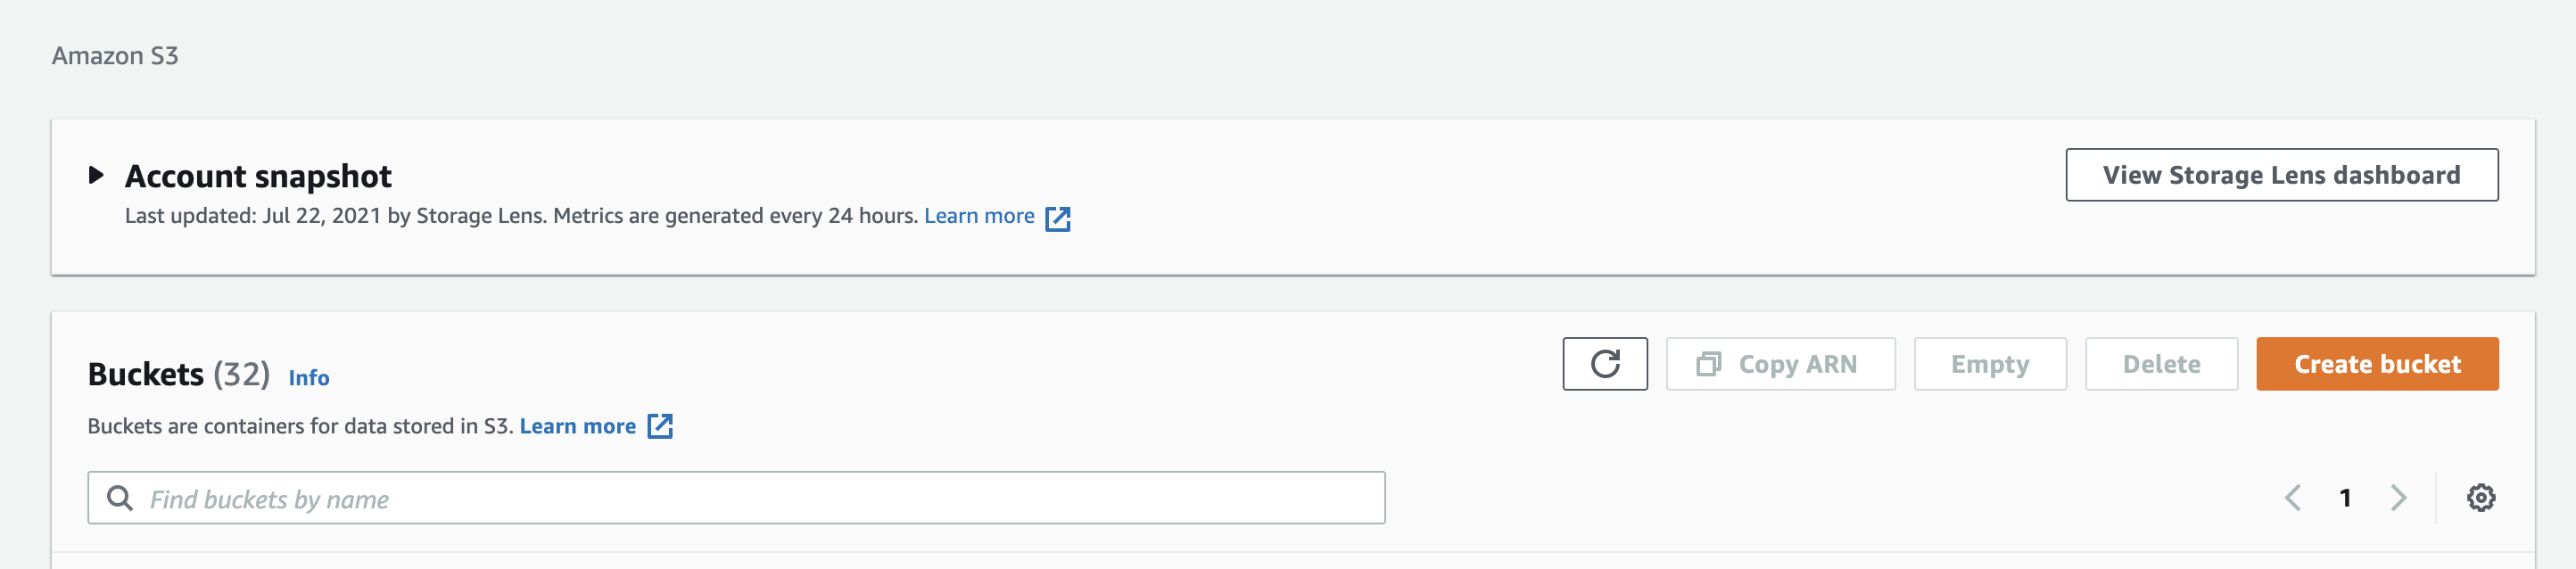The width and height of the screenshot is (2576, 569).
Task: Click the Amazon S3 breadcrumb
Action: pos(115,56)
